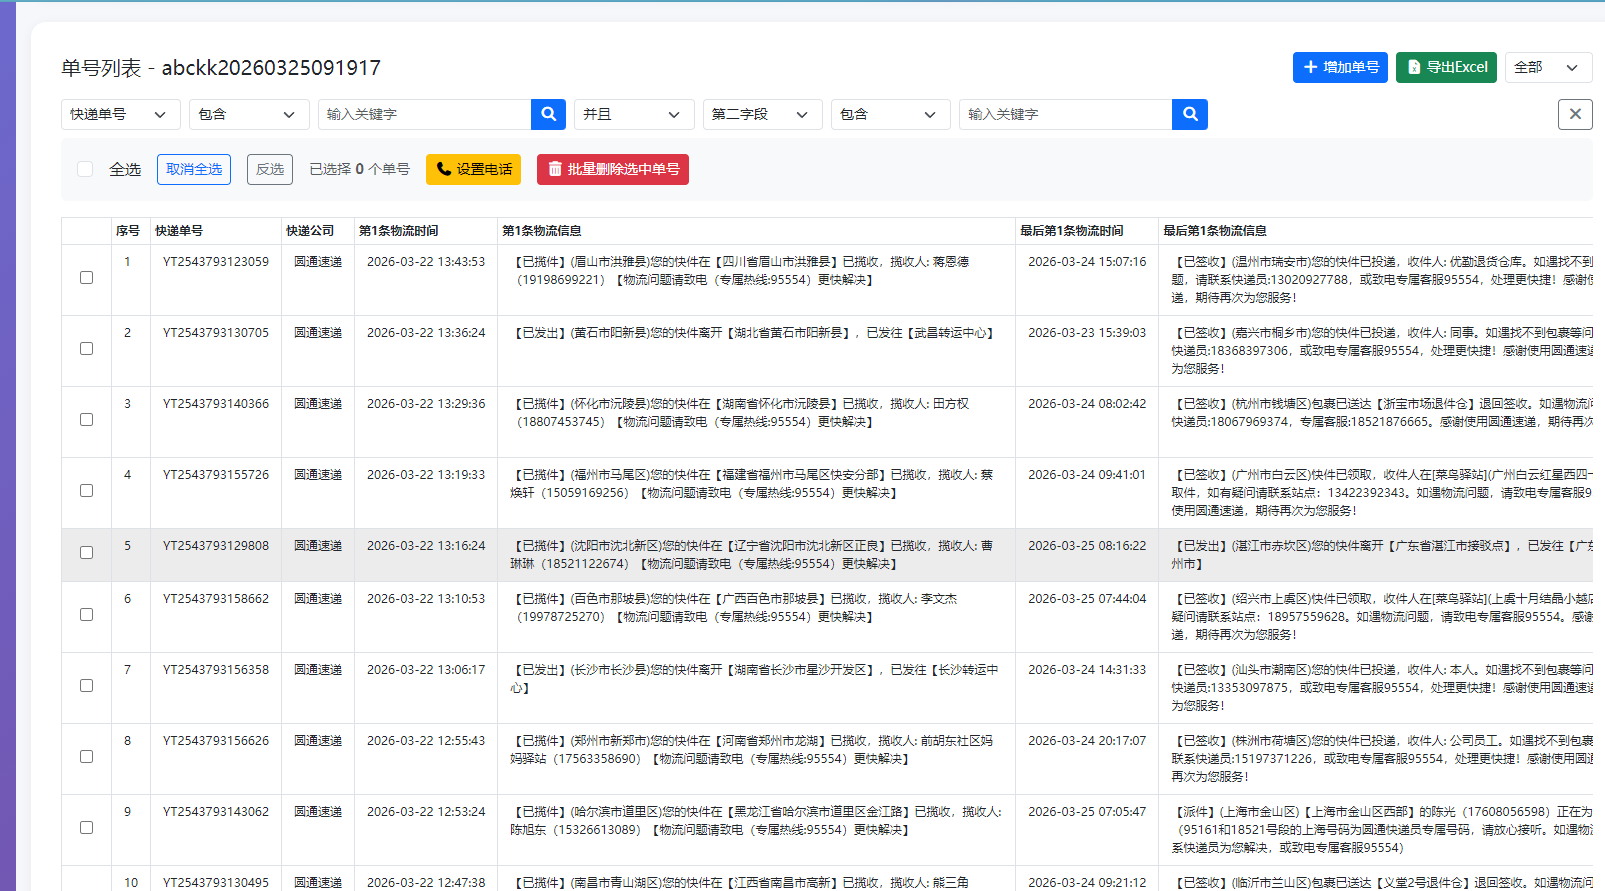Viewport: 1605px width, 891px height.
Task: Focus the first 输入关键字 input field
Action: (x=425, y=114)
